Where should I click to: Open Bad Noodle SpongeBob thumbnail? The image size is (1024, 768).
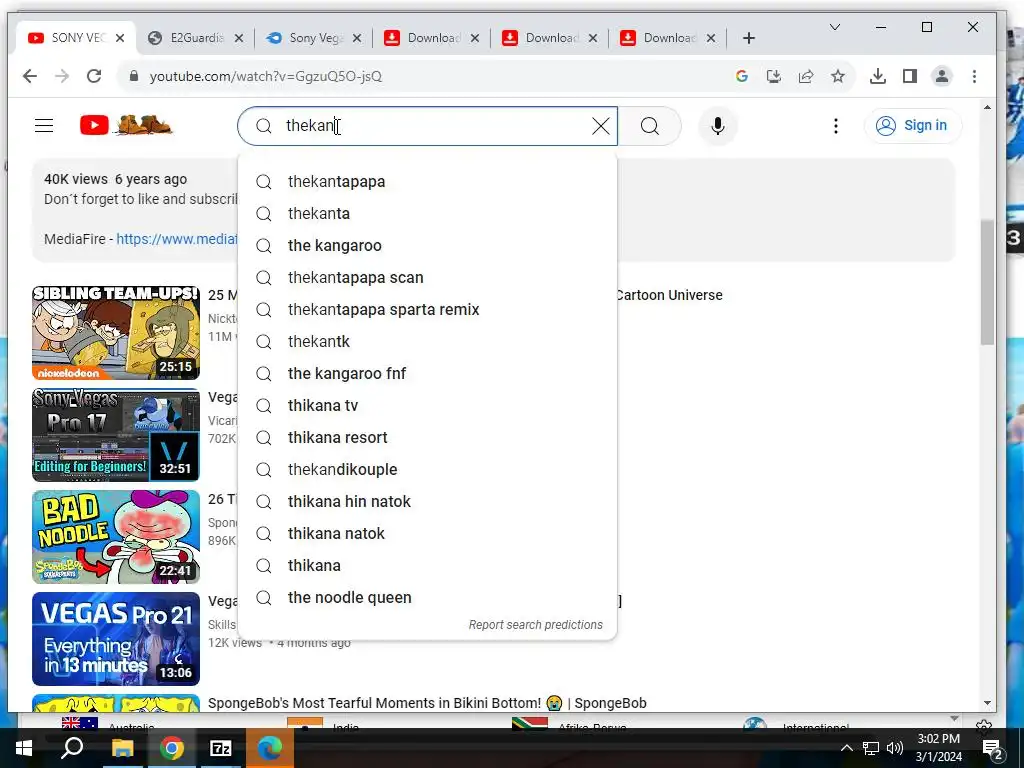point(116,537)
